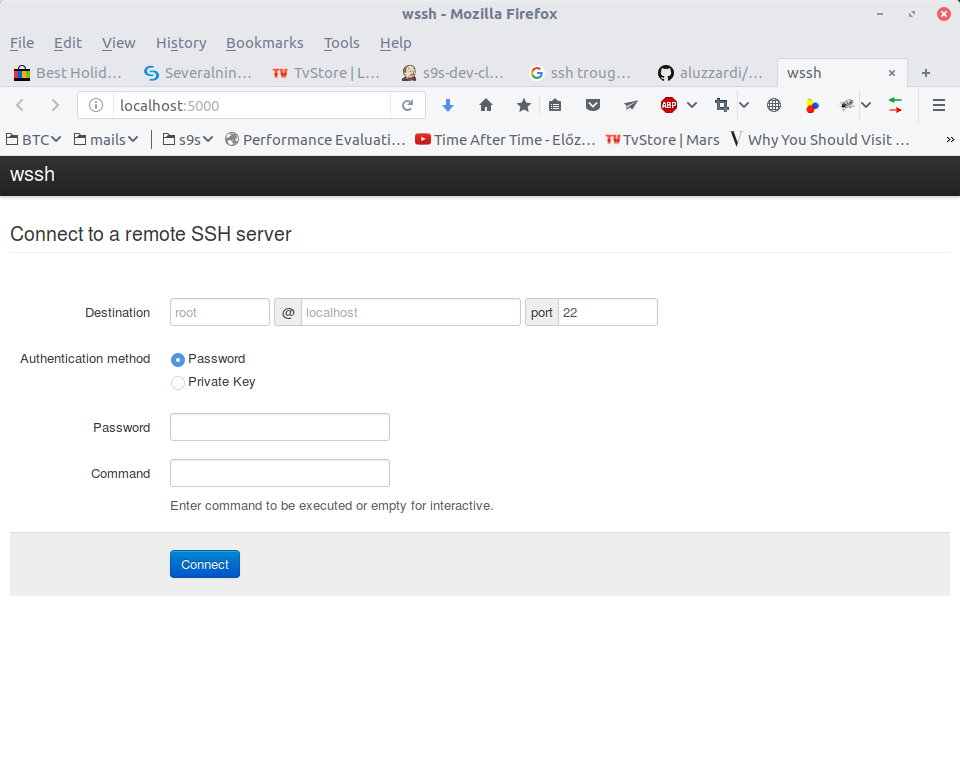The height and width of the screenshot is (766, 960).
Task: Click the Command input field
Action: (280, 473)
